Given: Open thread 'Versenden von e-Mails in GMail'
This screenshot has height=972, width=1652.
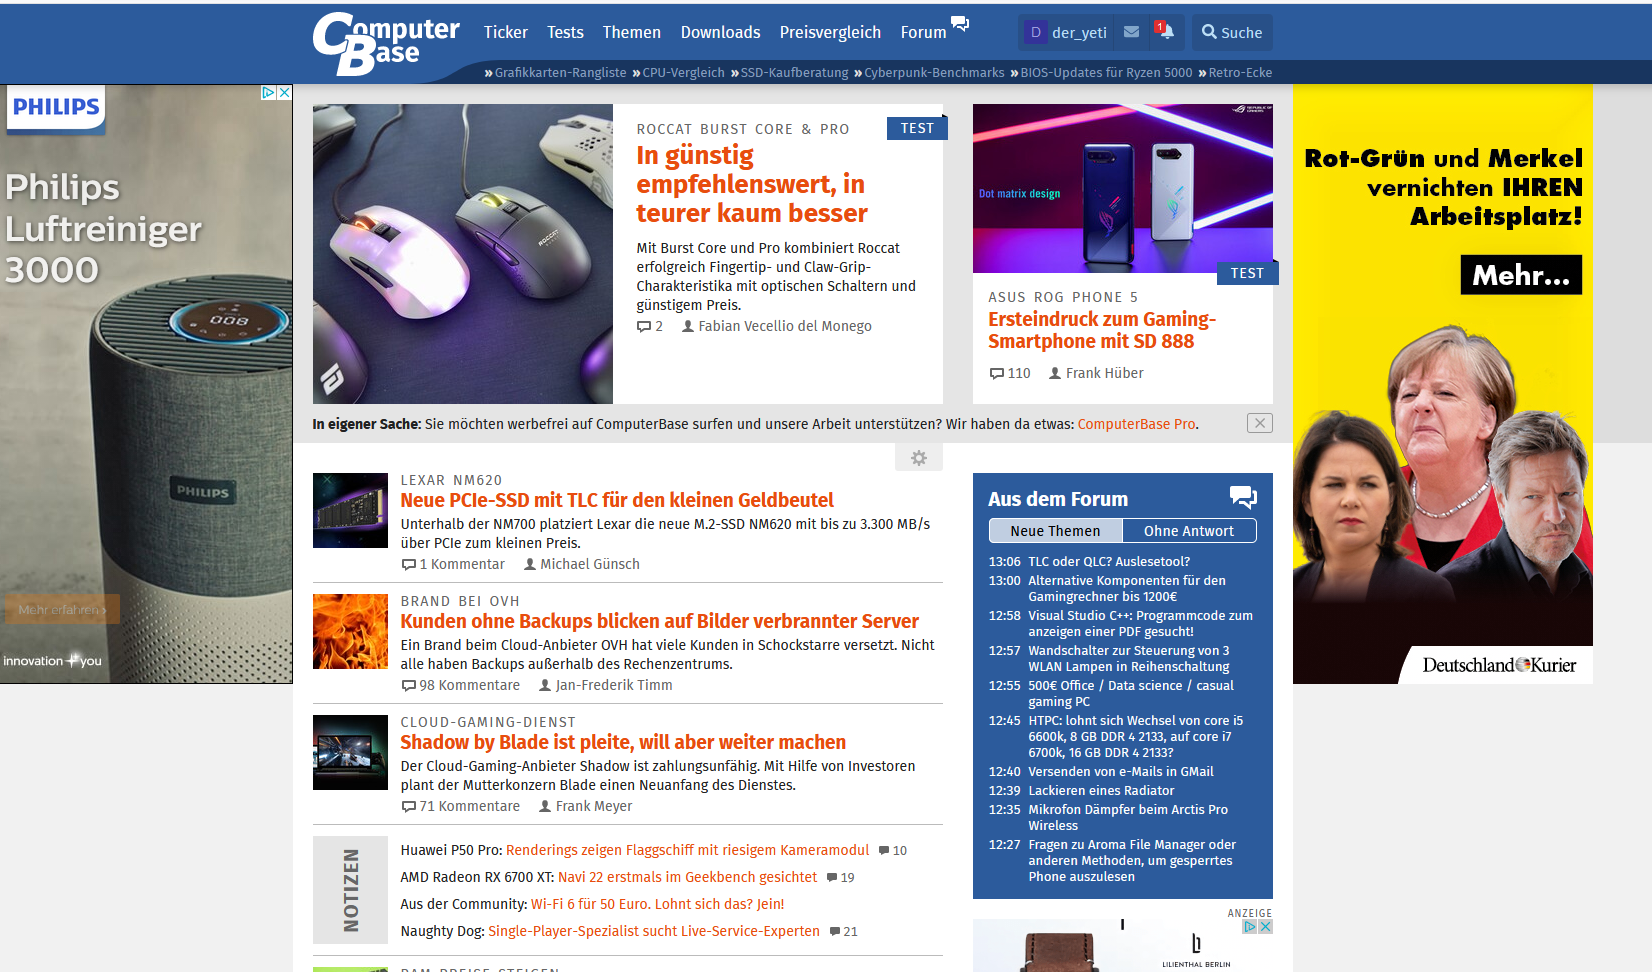Looking at the screenshot, I should (1121, 772).
